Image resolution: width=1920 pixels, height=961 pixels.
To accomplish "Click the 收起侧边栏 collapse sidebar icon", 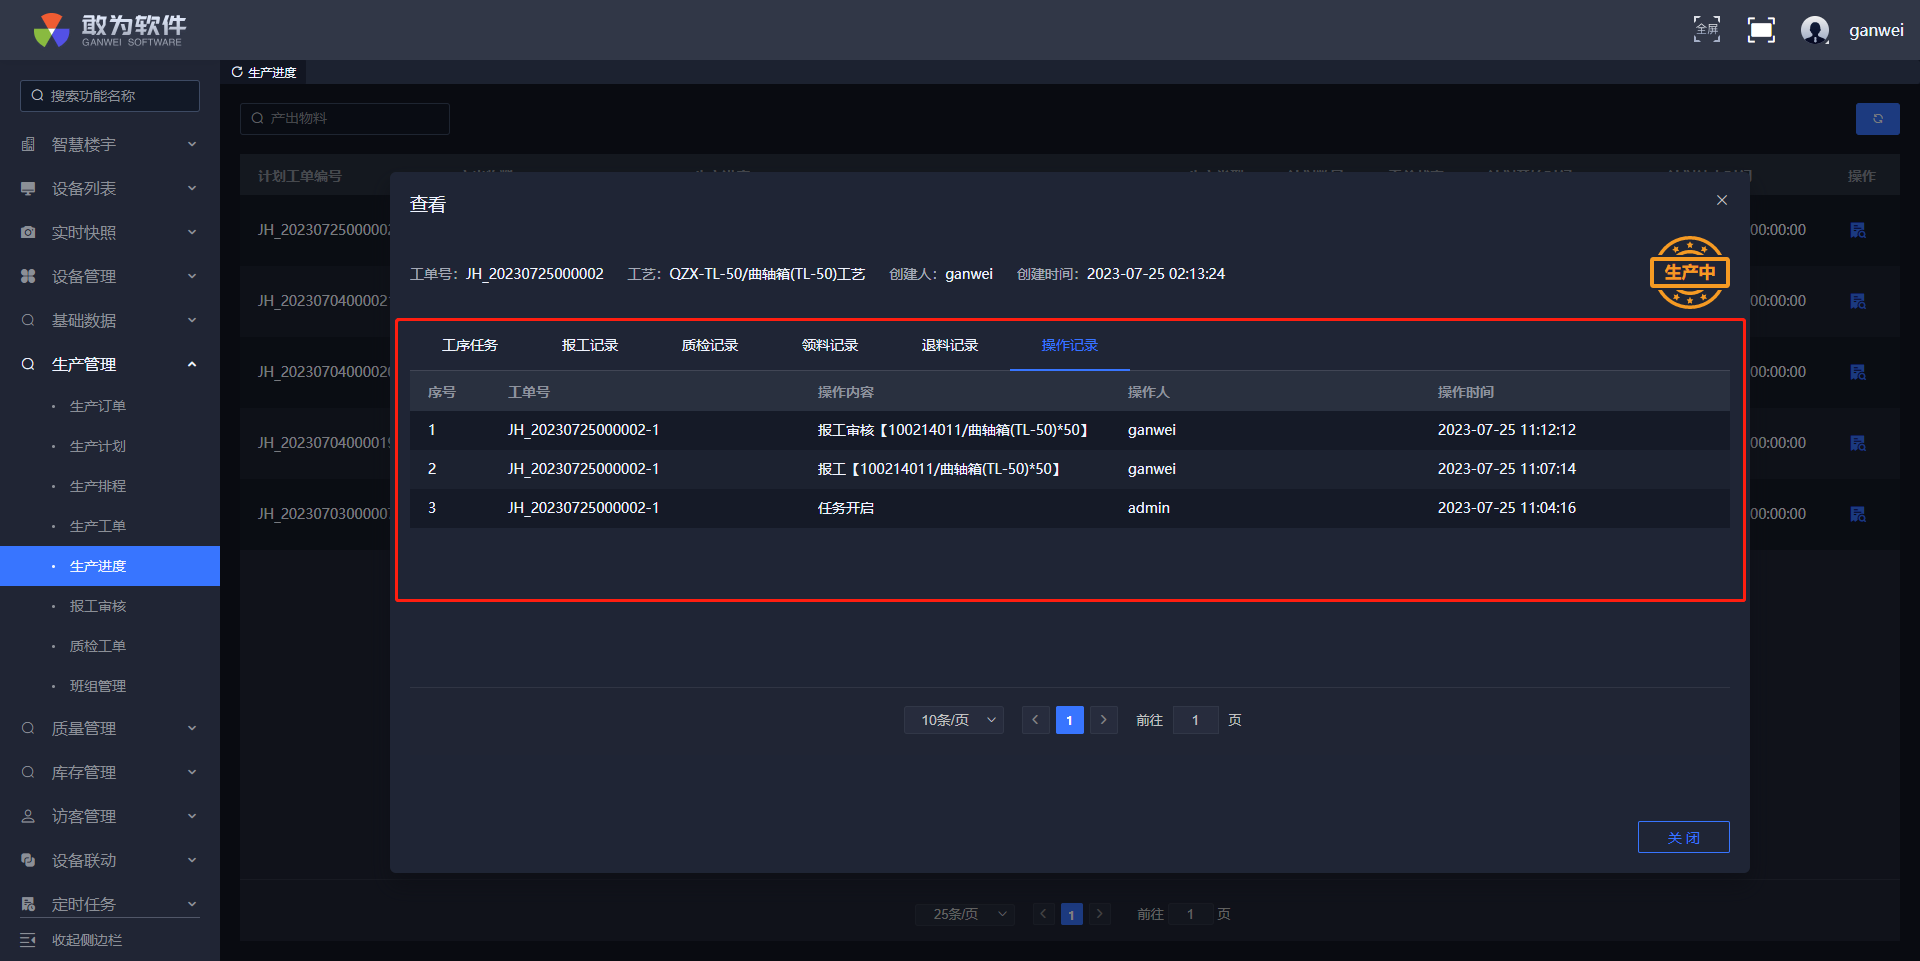I will (28, 940).
